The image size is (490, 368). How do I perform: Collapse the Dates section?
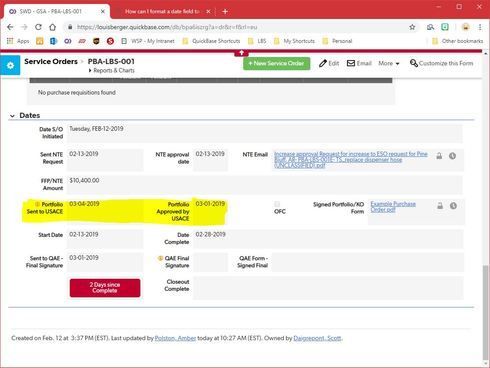[12, 116]
